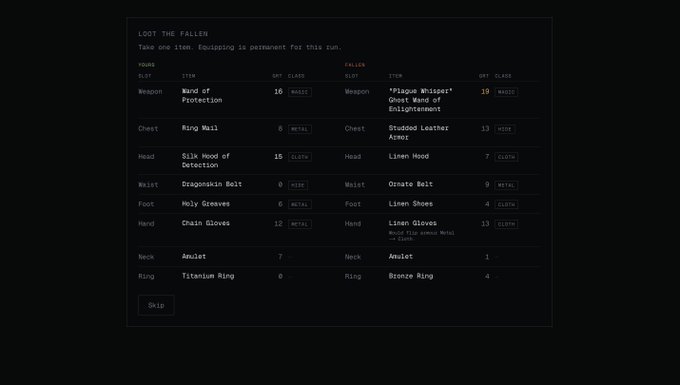Click the Waist slot label under Fallen

[x=355, y=185]
